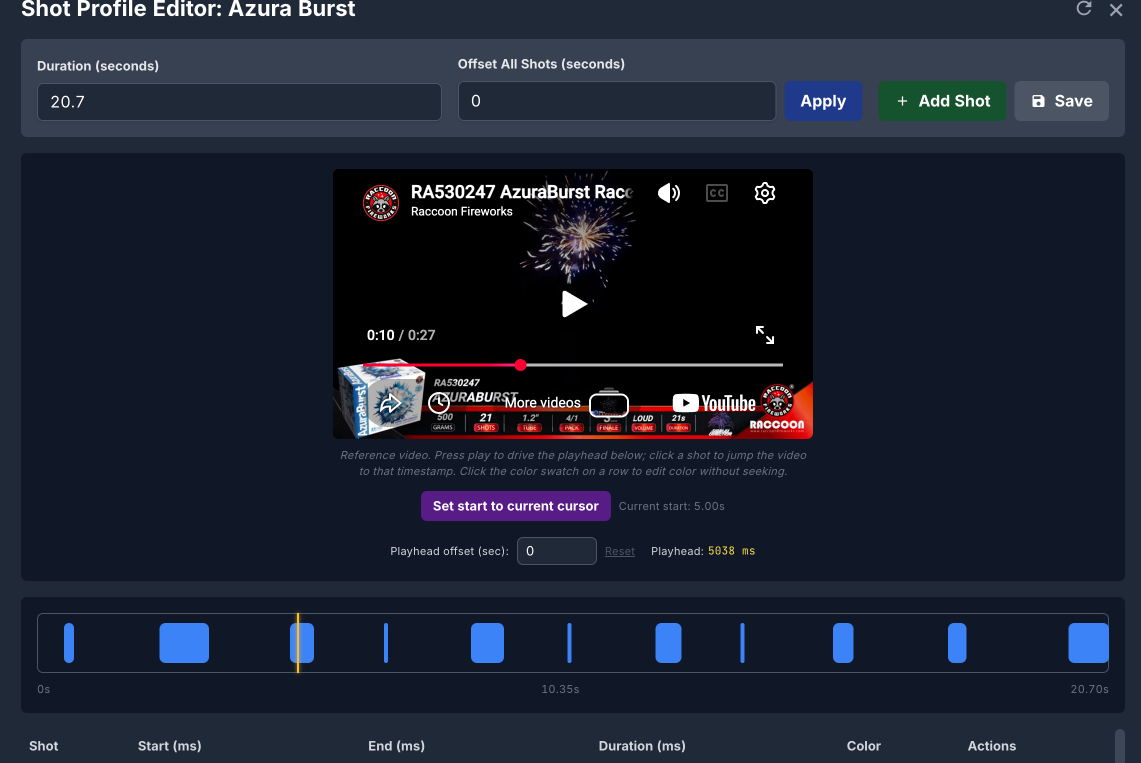Click the share arrow icon on video
The image size is (1141, 763).
pos(391,403)
